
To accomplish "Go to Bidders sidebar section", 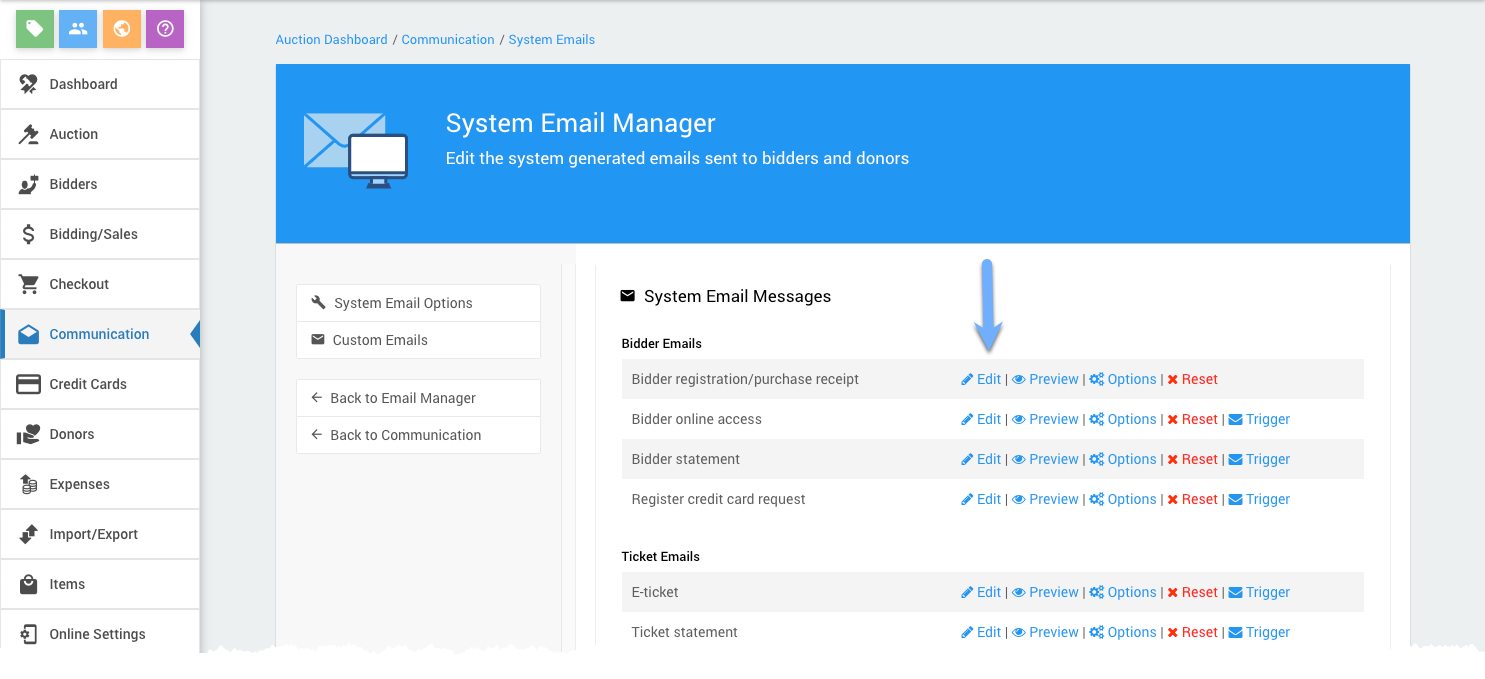I will tap(73, 184).
